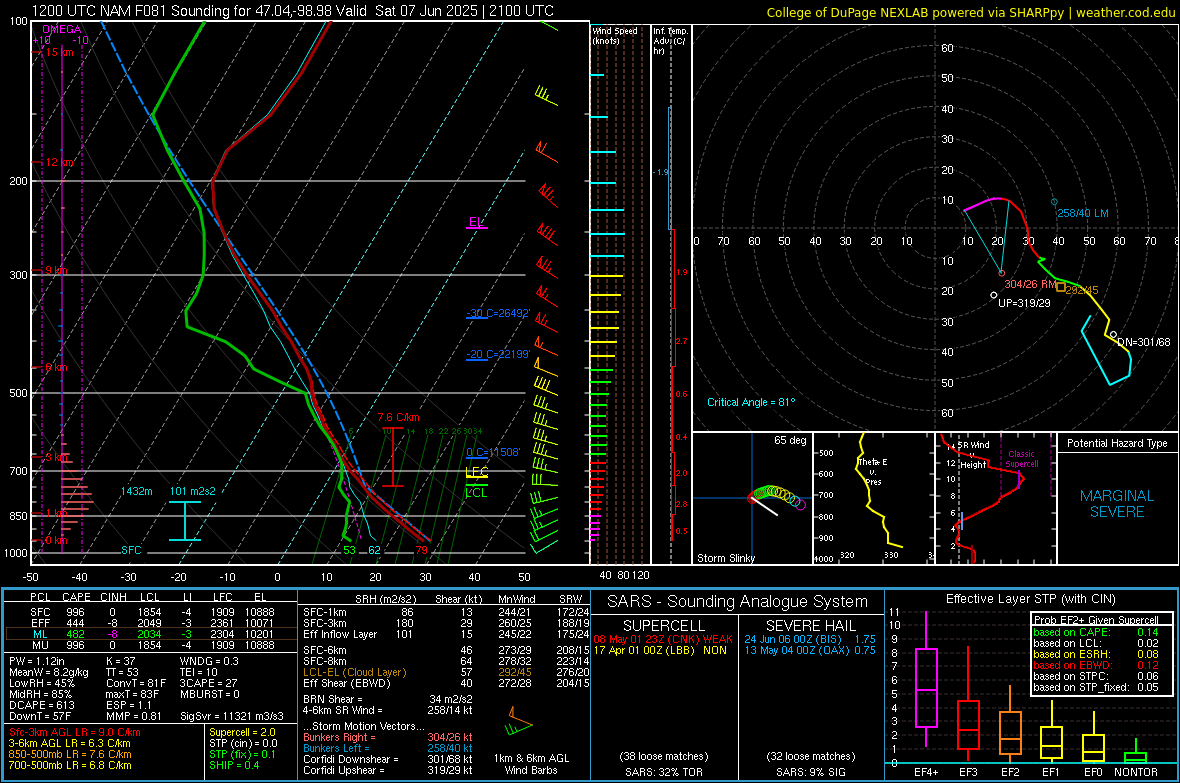The width and height of the screenshot is (1180, 783).
Task: Click the SARS: 32% TOR text
Action: (x=664, y=772)
